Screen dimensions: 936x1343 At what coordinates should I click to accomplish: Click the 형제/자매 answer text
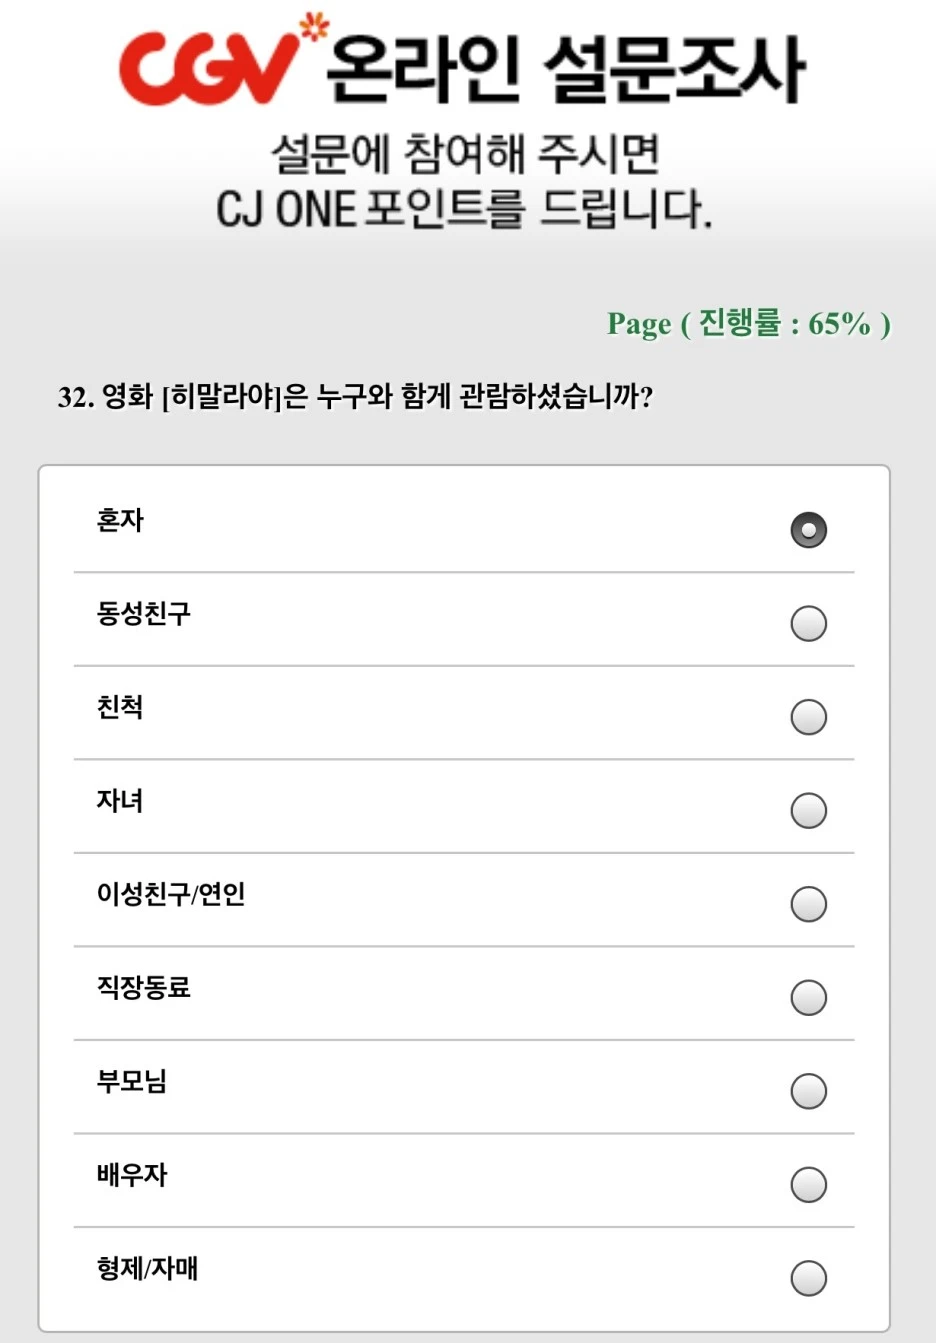148,1268
